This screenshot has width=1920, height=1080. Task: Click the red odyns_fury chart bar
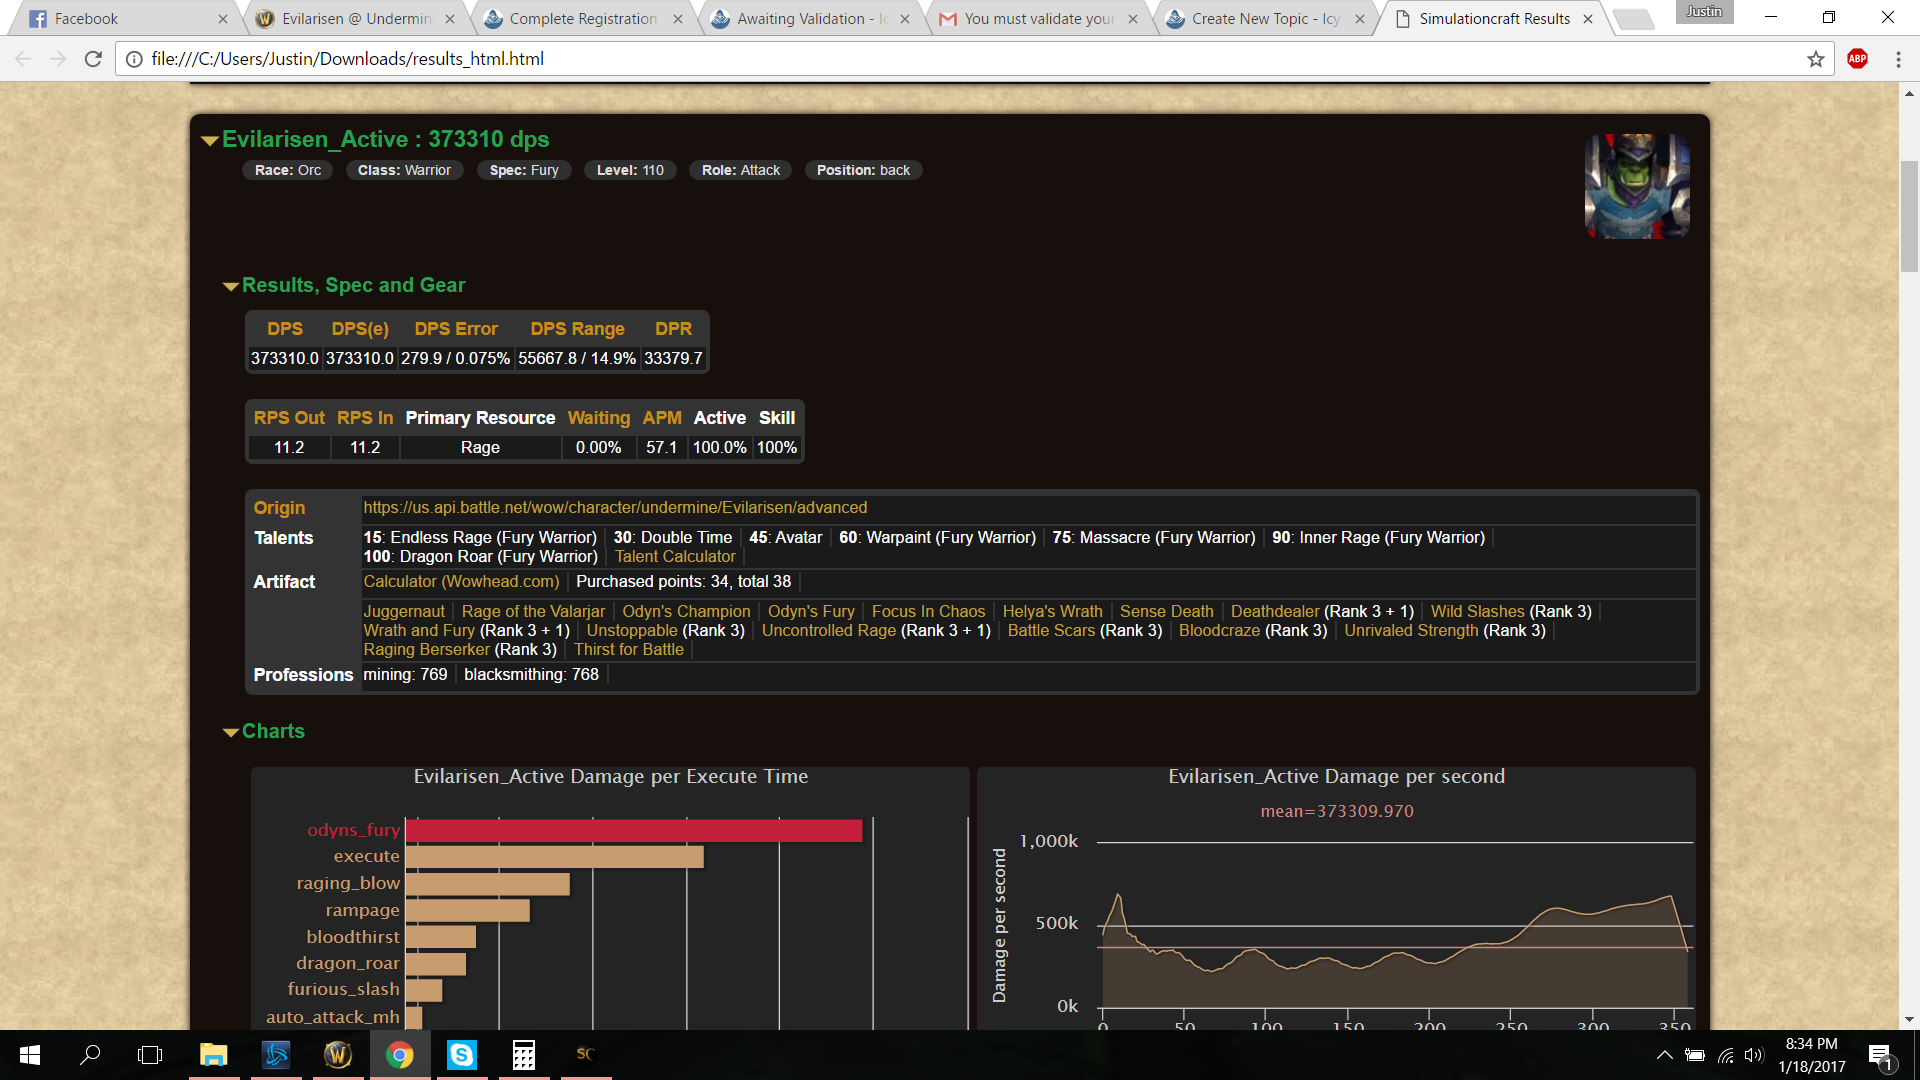633,830
